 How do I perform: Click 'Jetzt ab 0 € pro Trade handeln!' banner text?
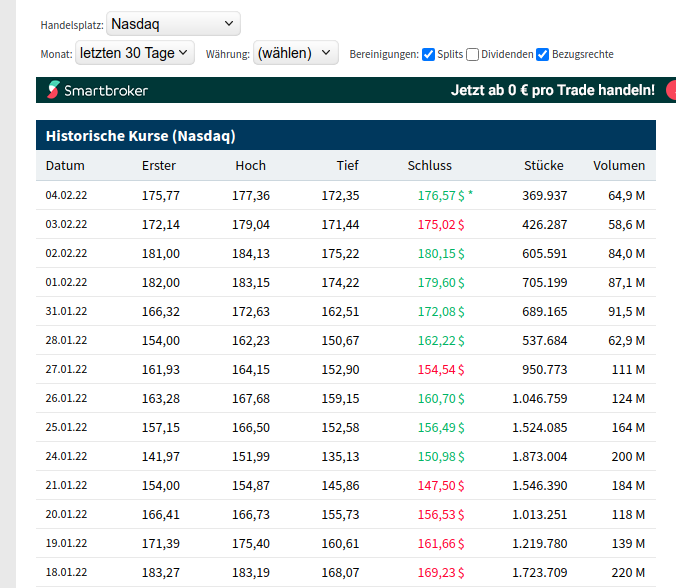tap(552, 90)
